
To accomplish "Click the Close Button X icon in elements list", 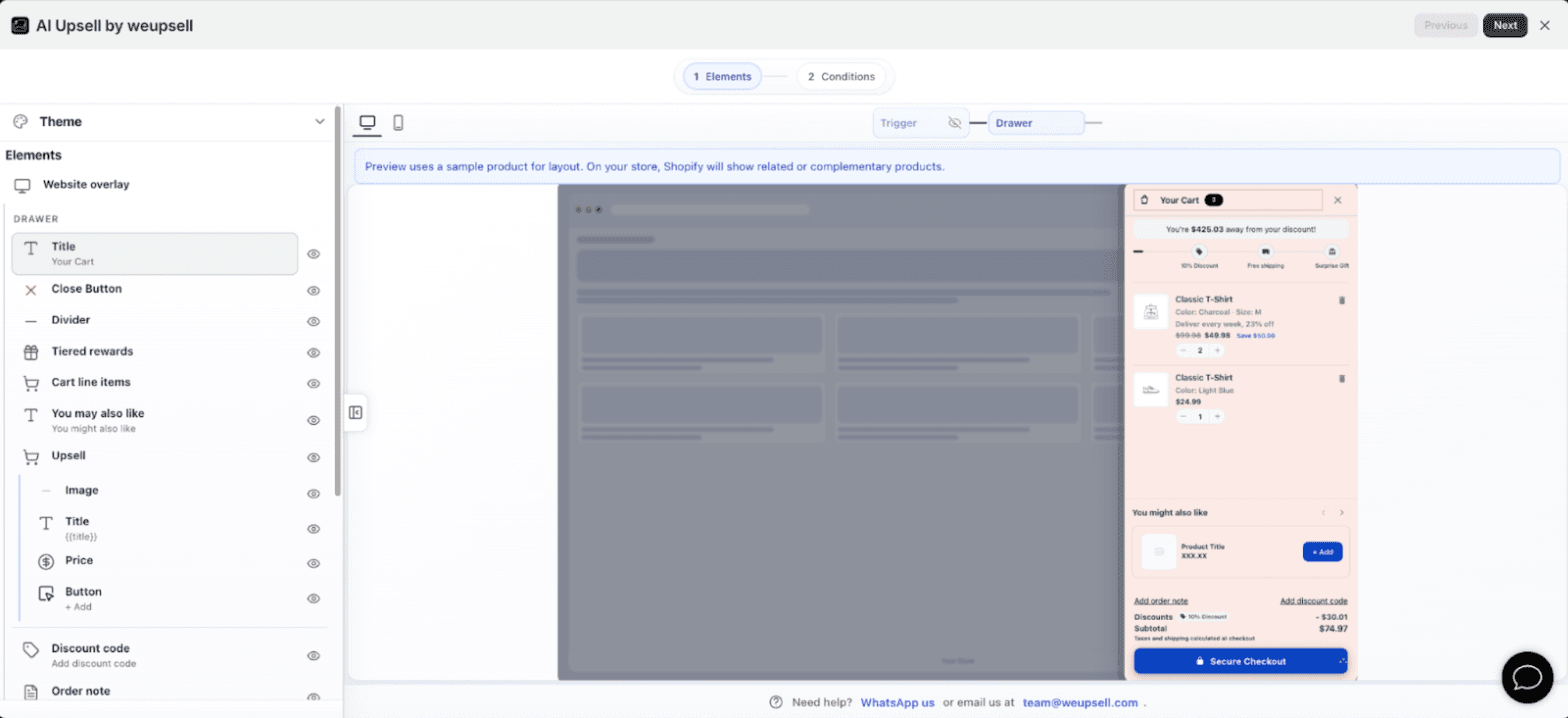I will [x=31, y=290].
